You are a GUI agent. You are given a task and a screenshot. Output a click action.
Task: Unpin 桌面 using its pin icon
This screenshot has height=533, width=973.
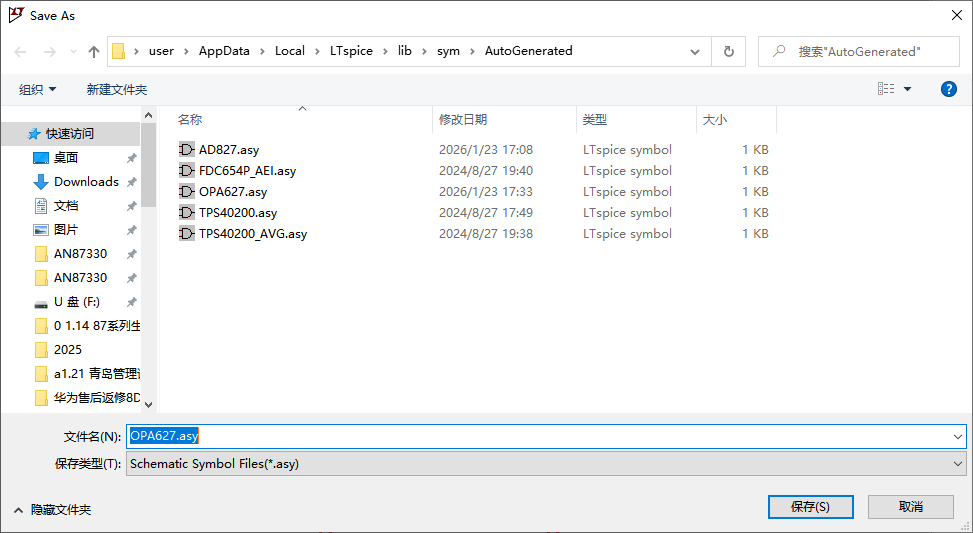[x=132, y=158]
